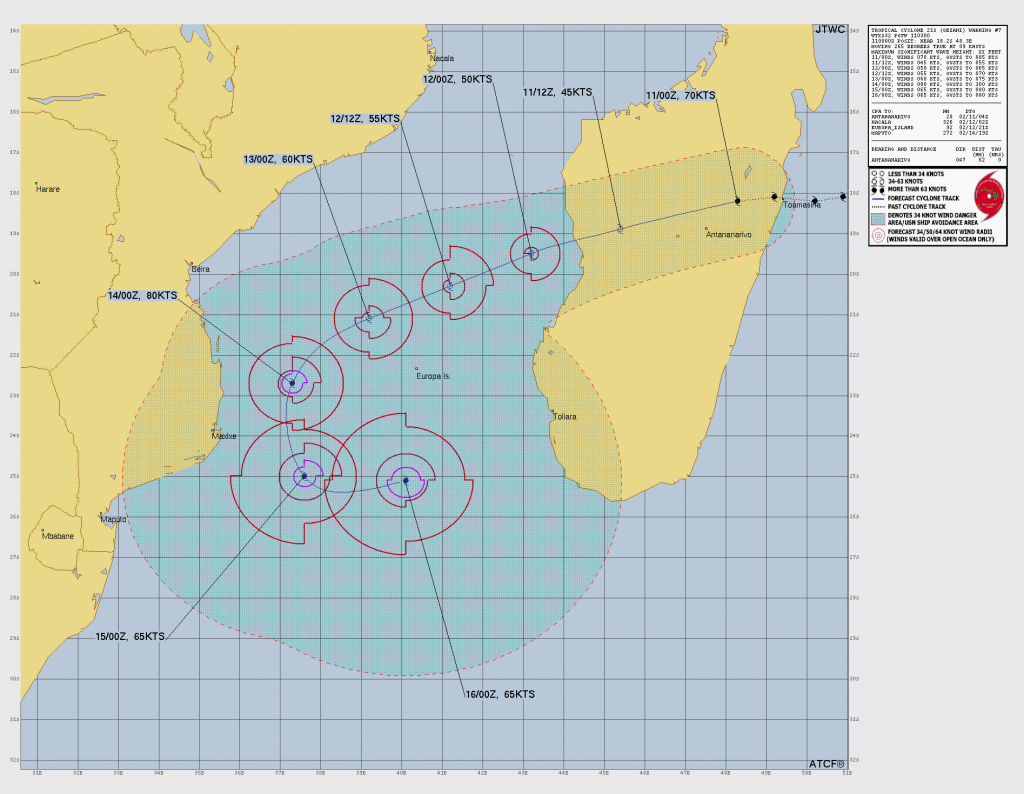Click the Harare city marker

(x=36, y=183)
